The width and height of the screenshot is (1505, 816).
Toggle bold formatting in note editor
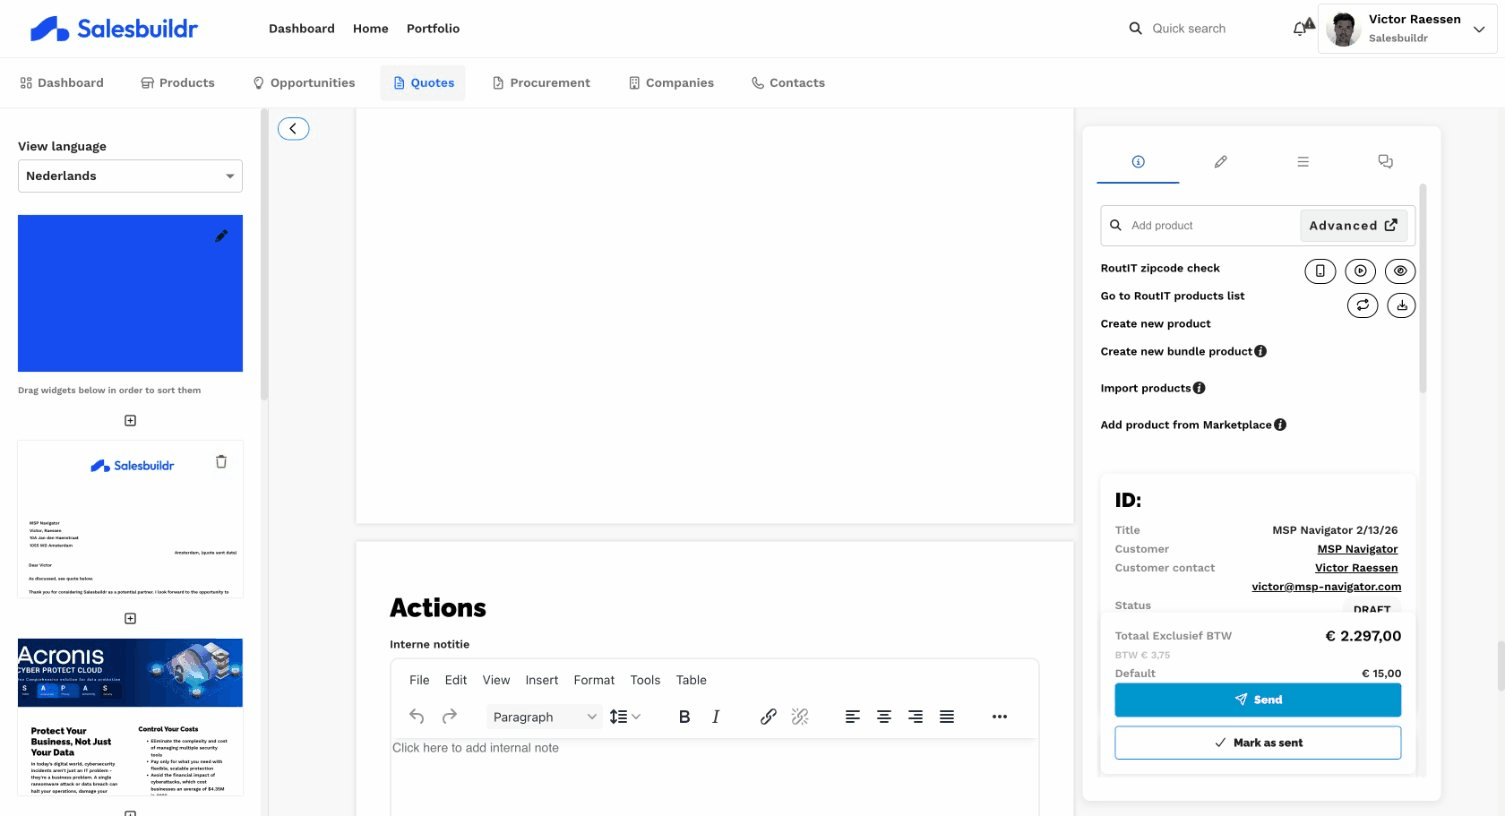click(x=684, y=716)
